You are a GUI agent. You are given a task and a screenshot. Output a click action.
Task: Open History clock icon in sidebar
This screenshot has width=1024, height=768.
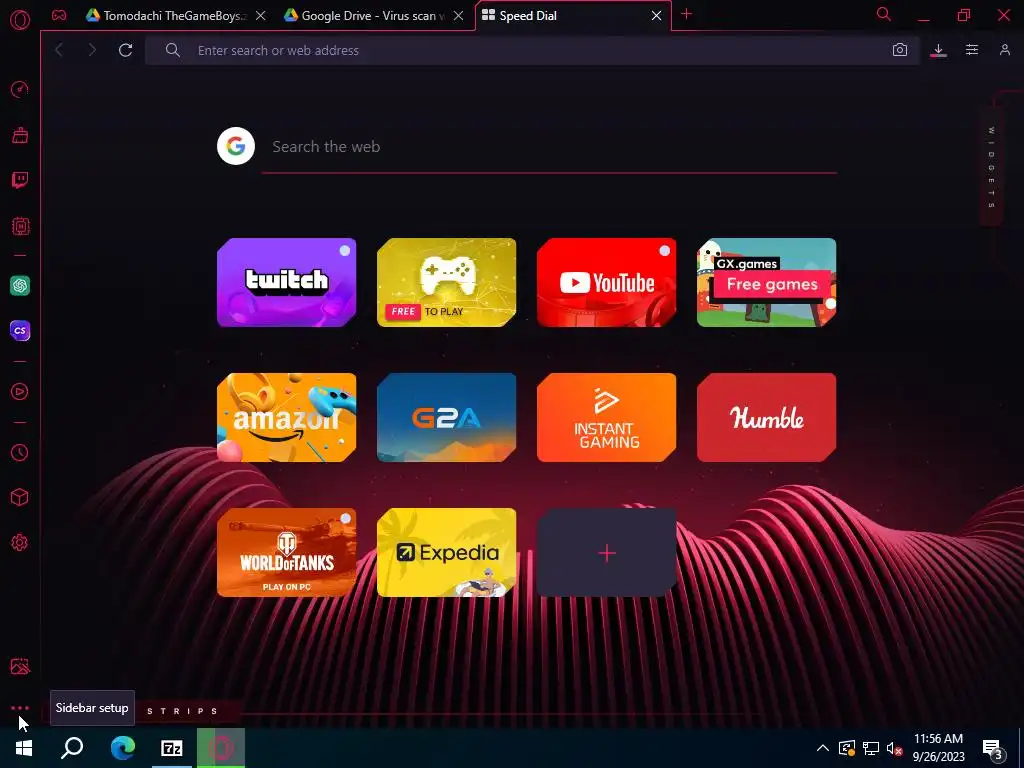20,452
